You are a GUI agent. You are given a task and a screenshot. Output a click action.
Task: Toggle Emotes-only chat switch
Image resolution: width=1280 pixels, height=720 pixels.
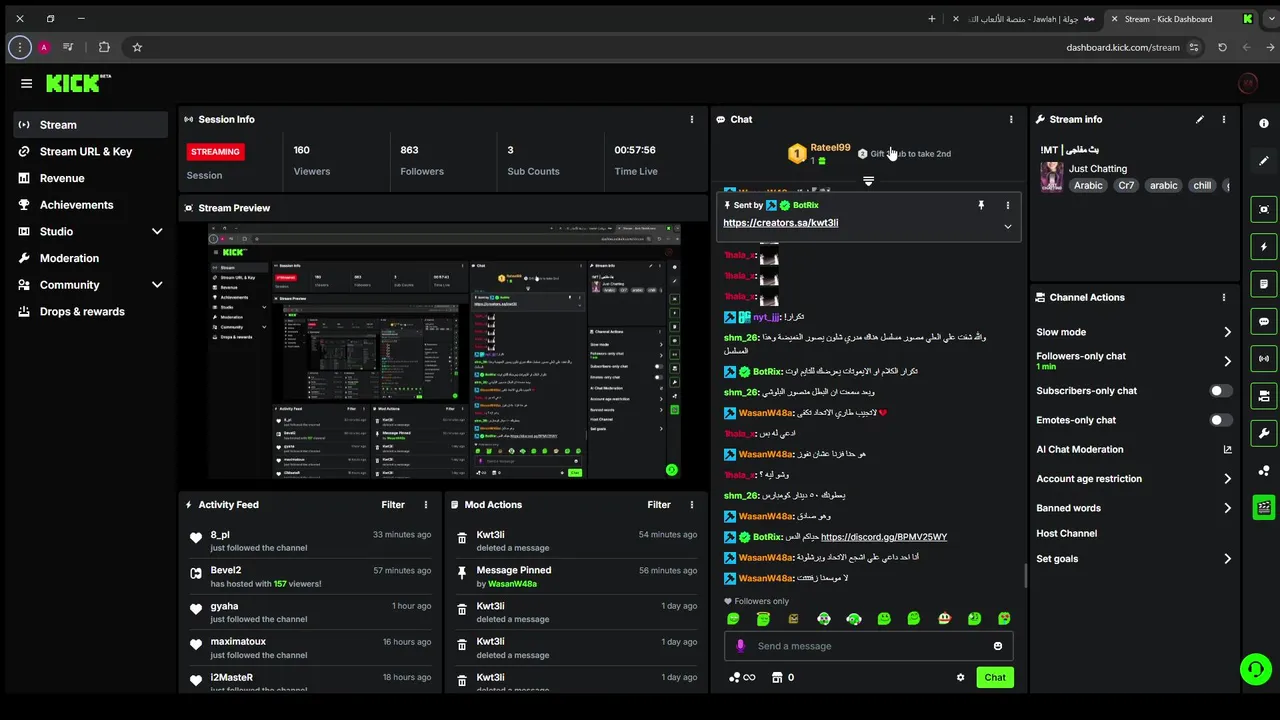pyautogui.click(x=1221, y=420)
